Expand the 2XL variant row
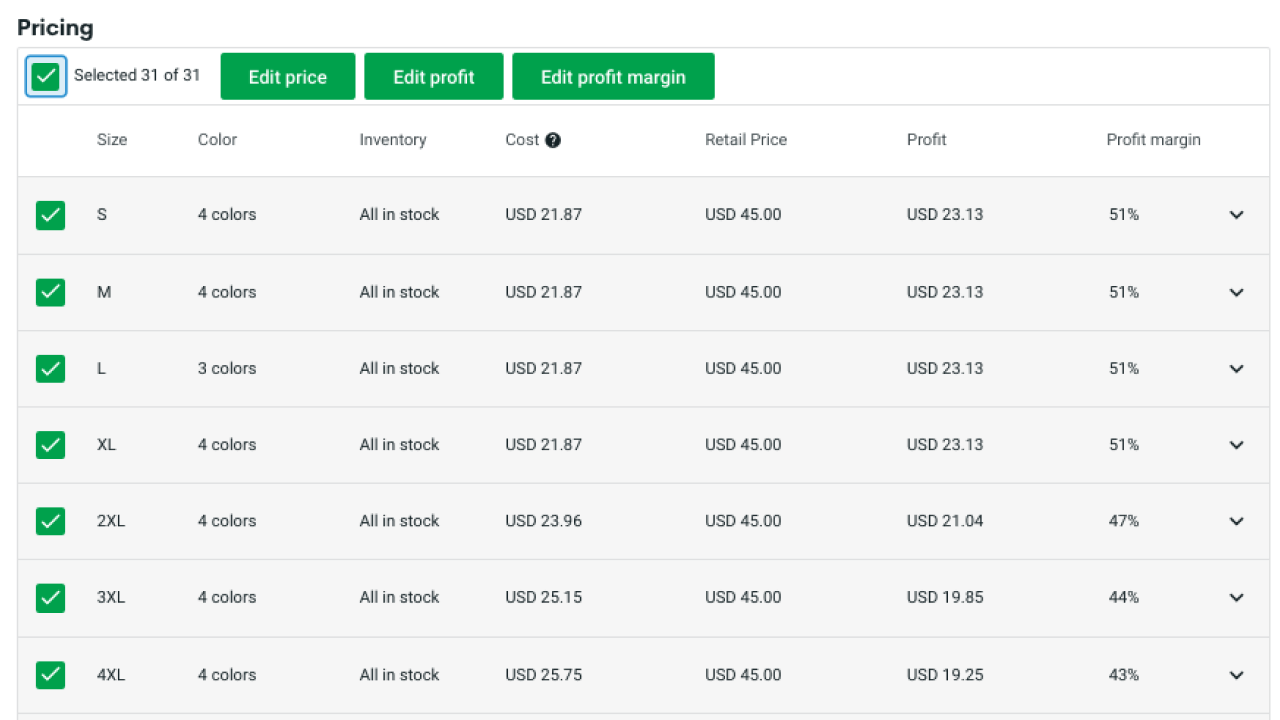1280x720 pixels. (x=1236, y=521)
